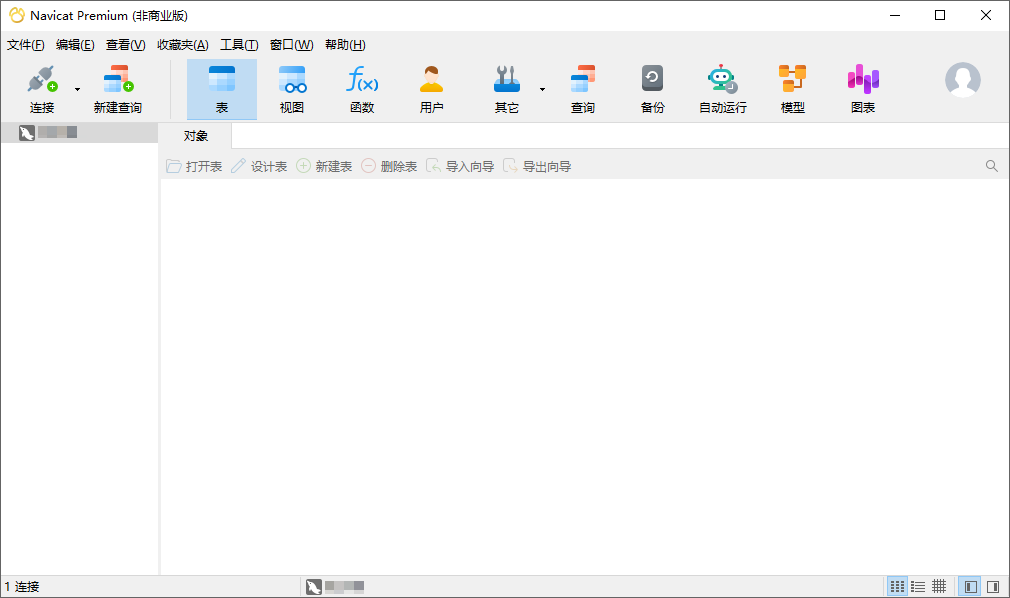
Task: Switch to detail grid view in status bar
Action: pos(939,586)
